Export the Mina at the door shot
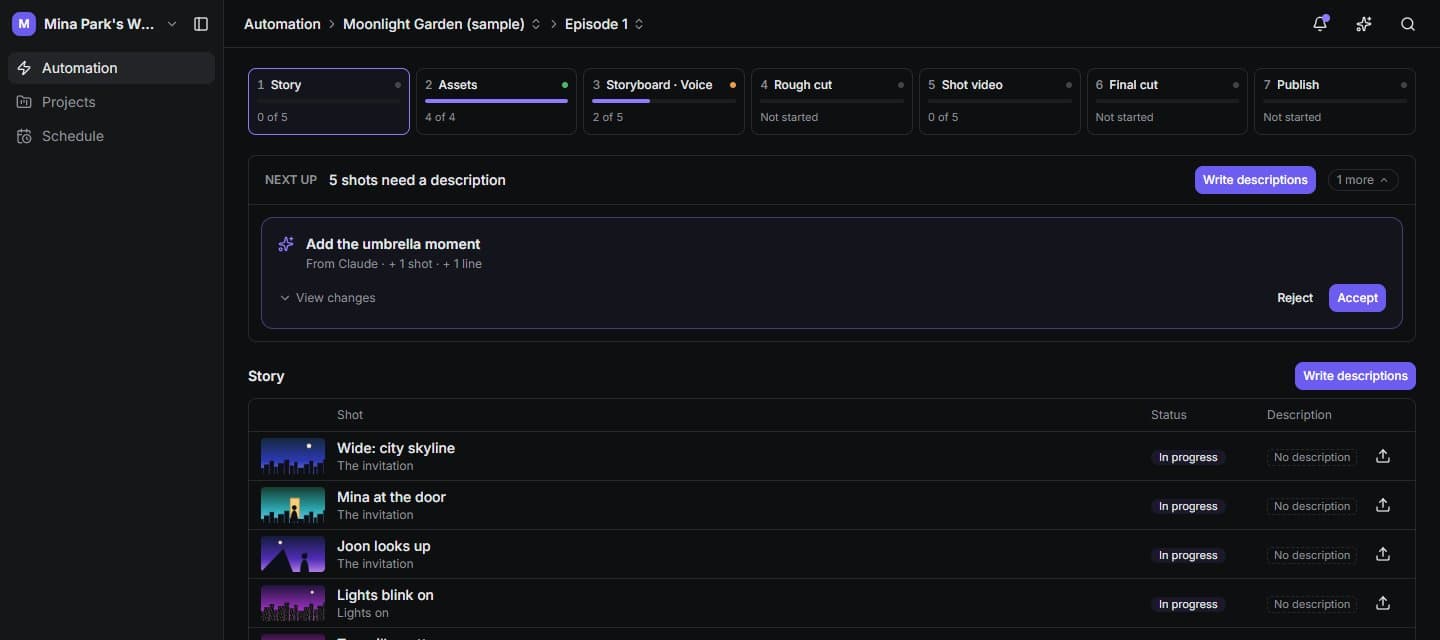Viewport: 1440px width, 640px height. click(1383, 505)
